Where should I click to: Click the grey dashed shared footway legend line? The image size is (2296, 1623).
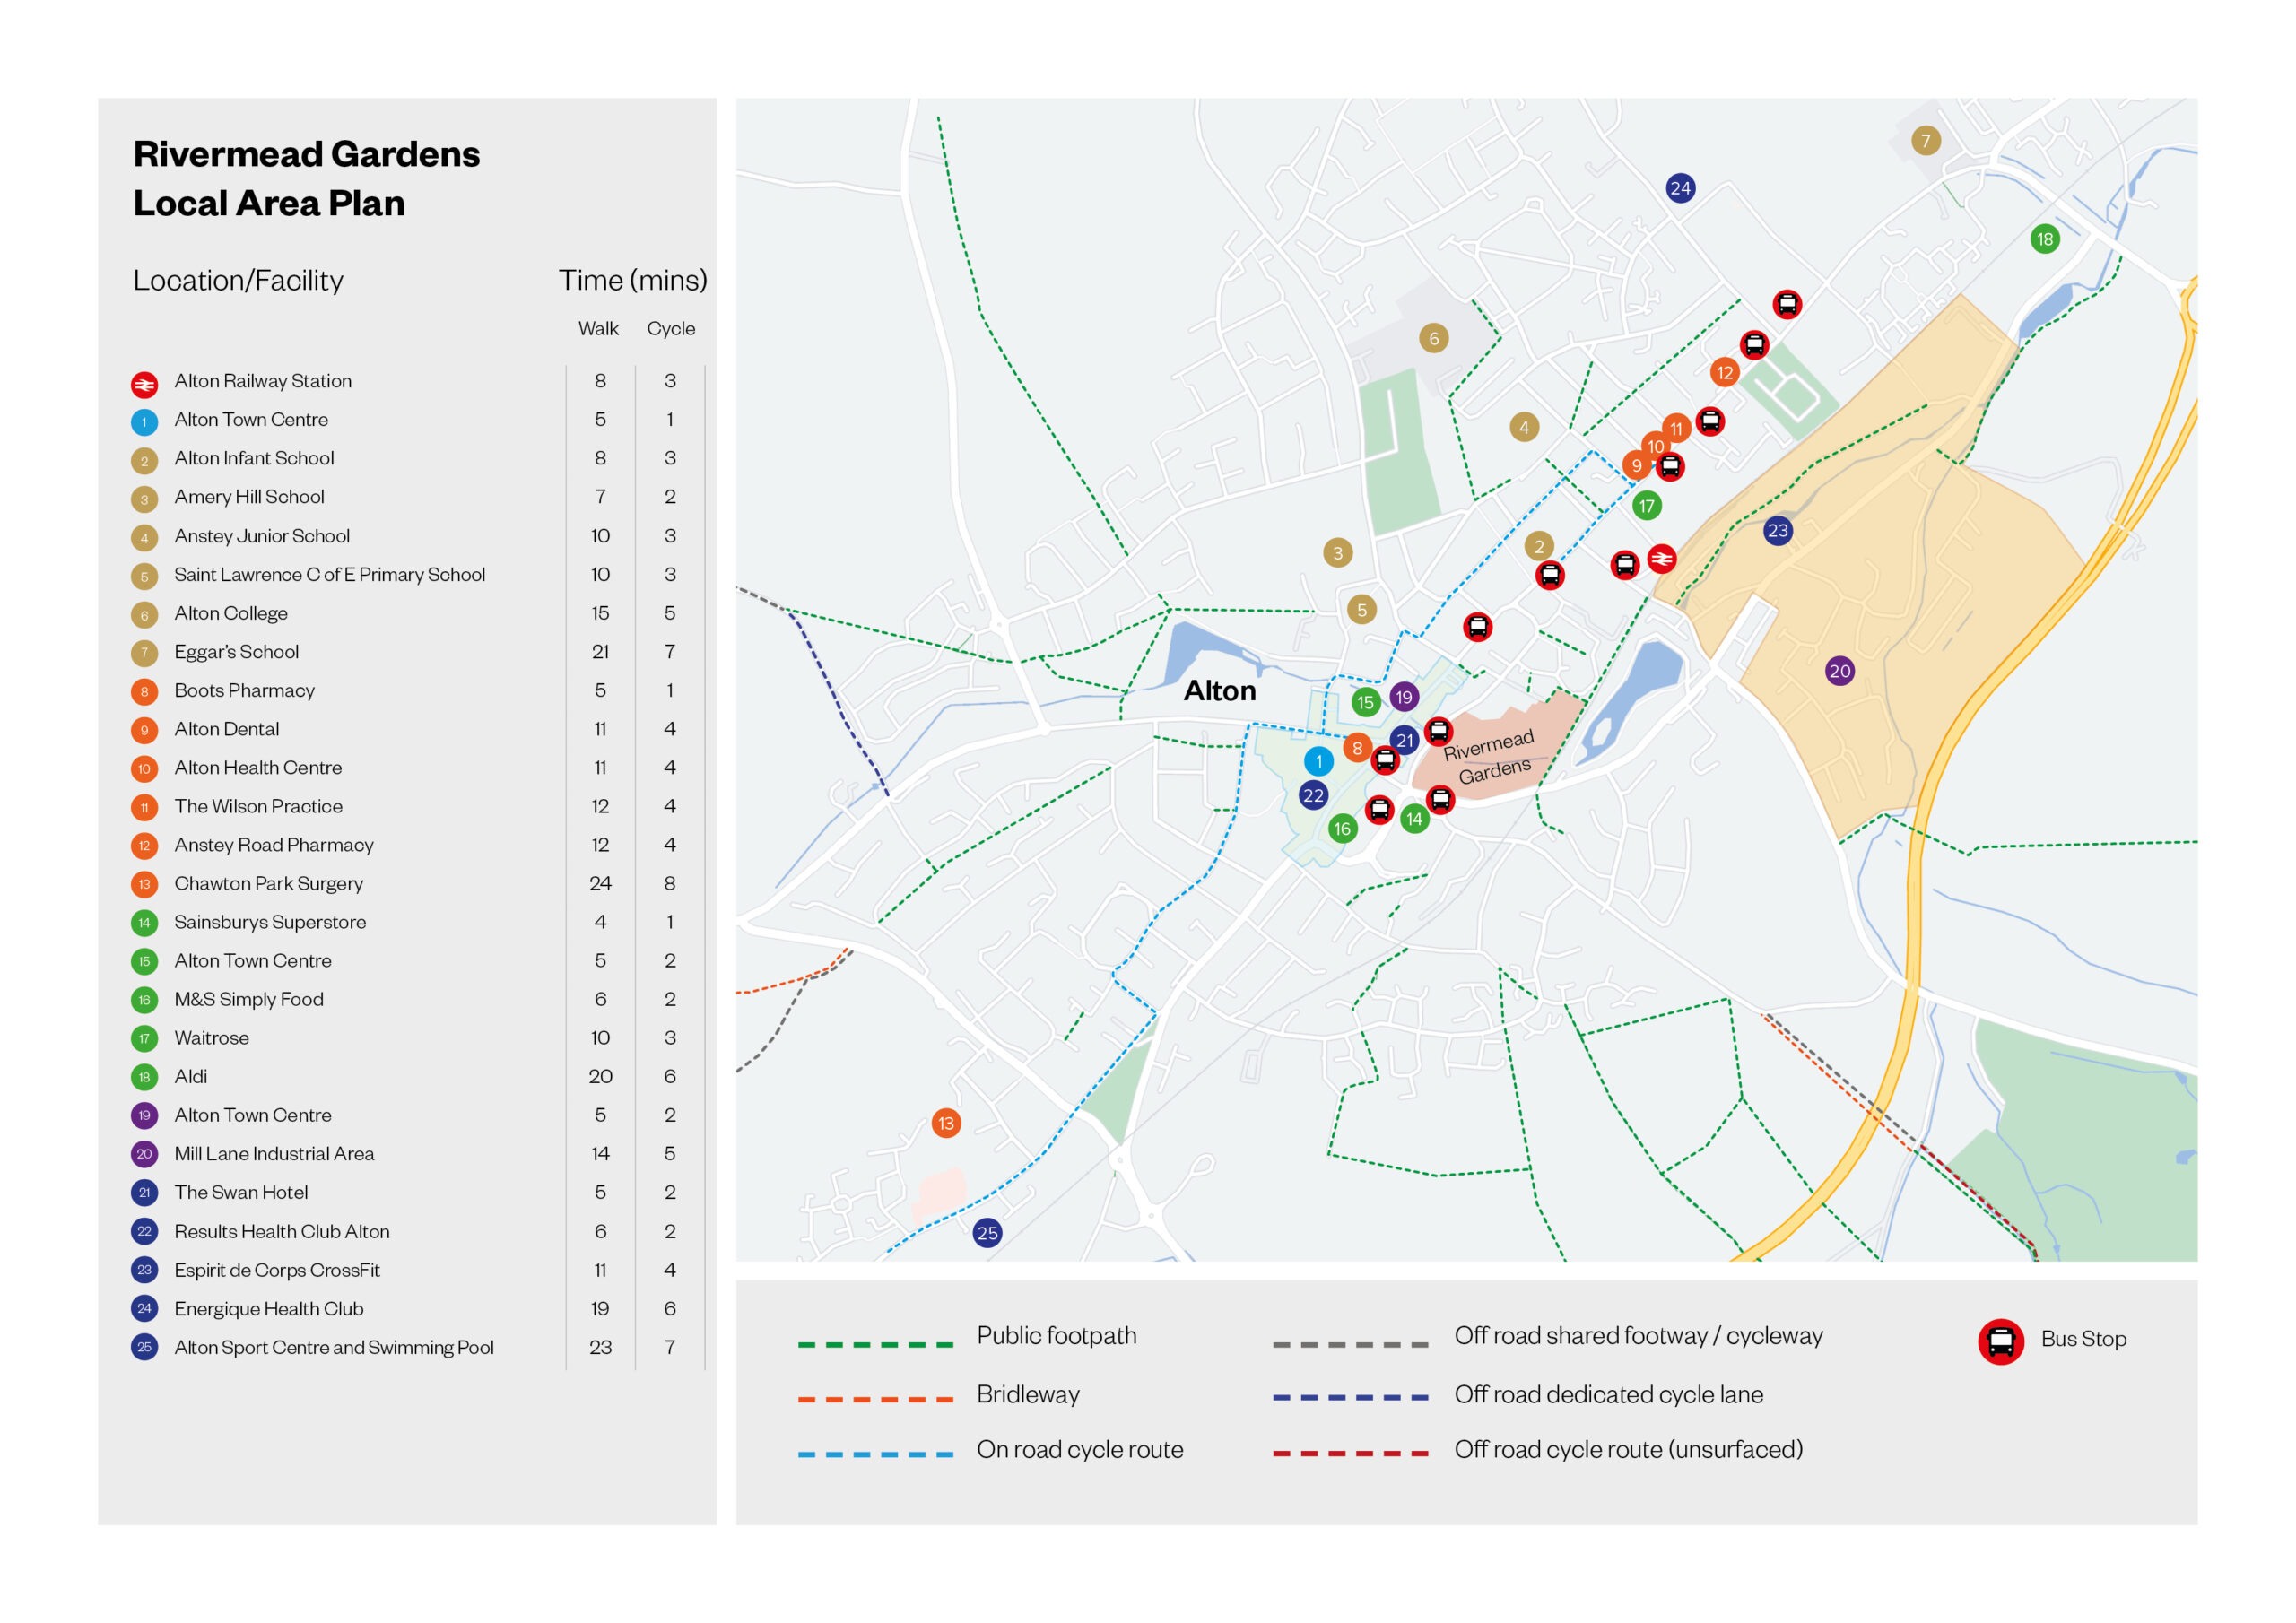click(x=1350, y=1344)
